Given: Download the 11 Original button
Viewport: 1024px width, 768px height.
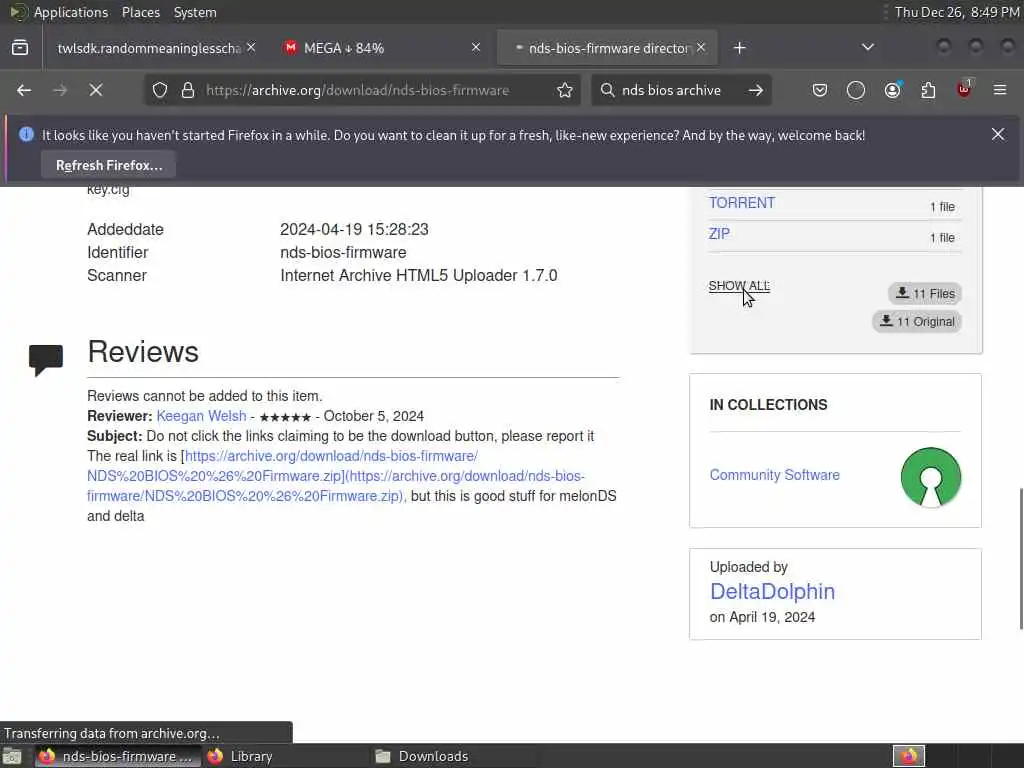Looking at the screenshot, I should pyautogui.click(x=917, y=321).
